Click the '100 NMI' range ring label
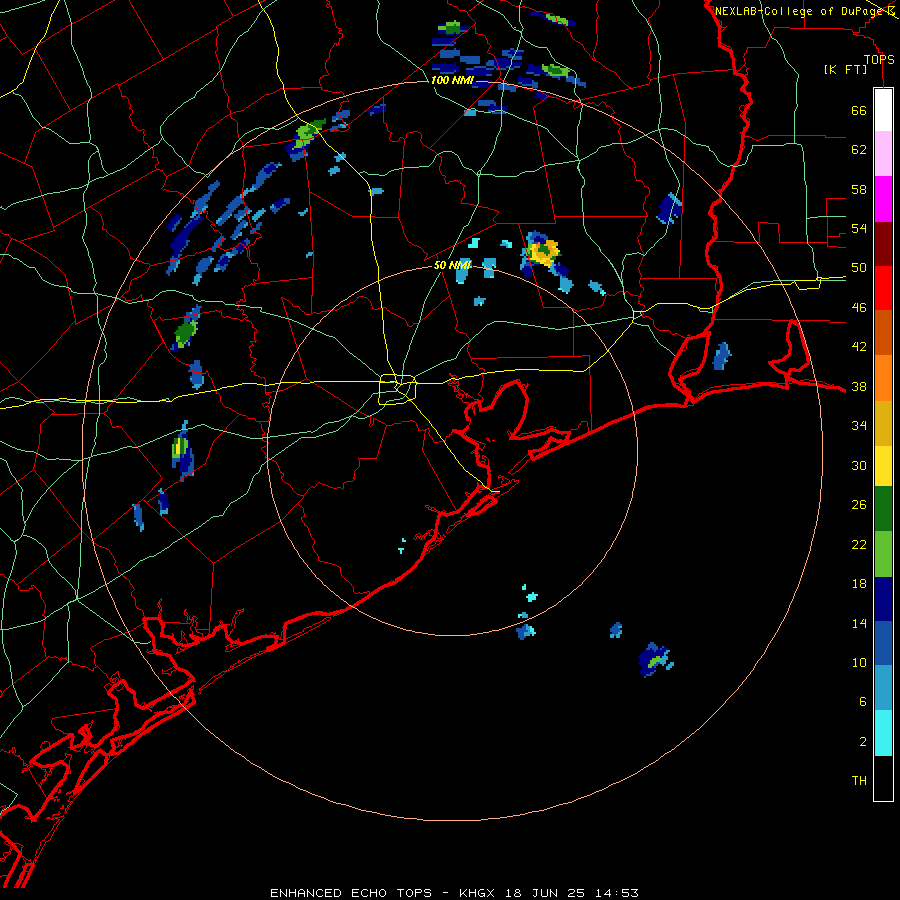900x900 pixels. 452,80
